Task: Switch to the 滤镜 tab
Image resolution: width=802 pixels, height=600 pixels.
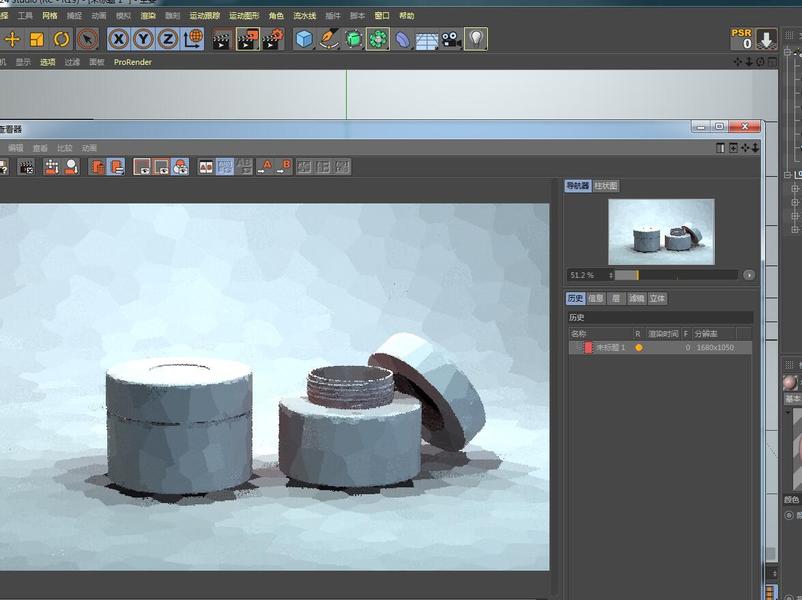Action: coord(636,298)
